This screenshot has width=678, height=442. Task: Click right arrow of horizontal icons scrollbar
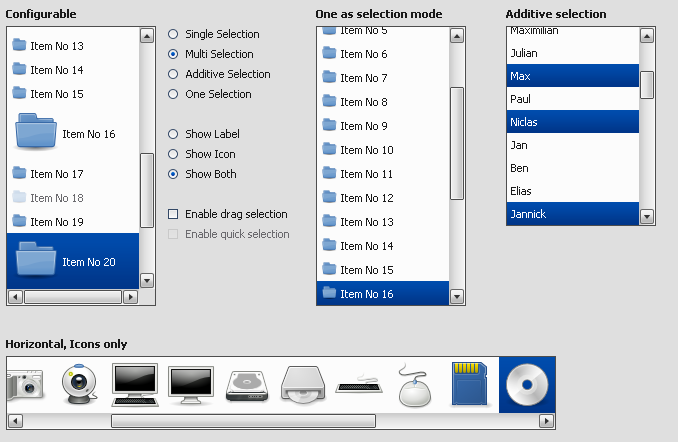point(546,421)
